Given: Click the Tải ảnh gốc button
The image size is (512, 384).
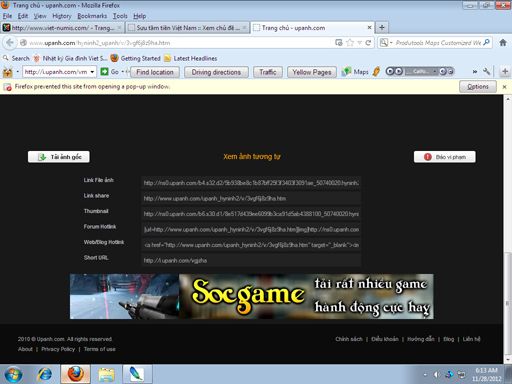Looking at the screenshot, I should pos(59,157).
